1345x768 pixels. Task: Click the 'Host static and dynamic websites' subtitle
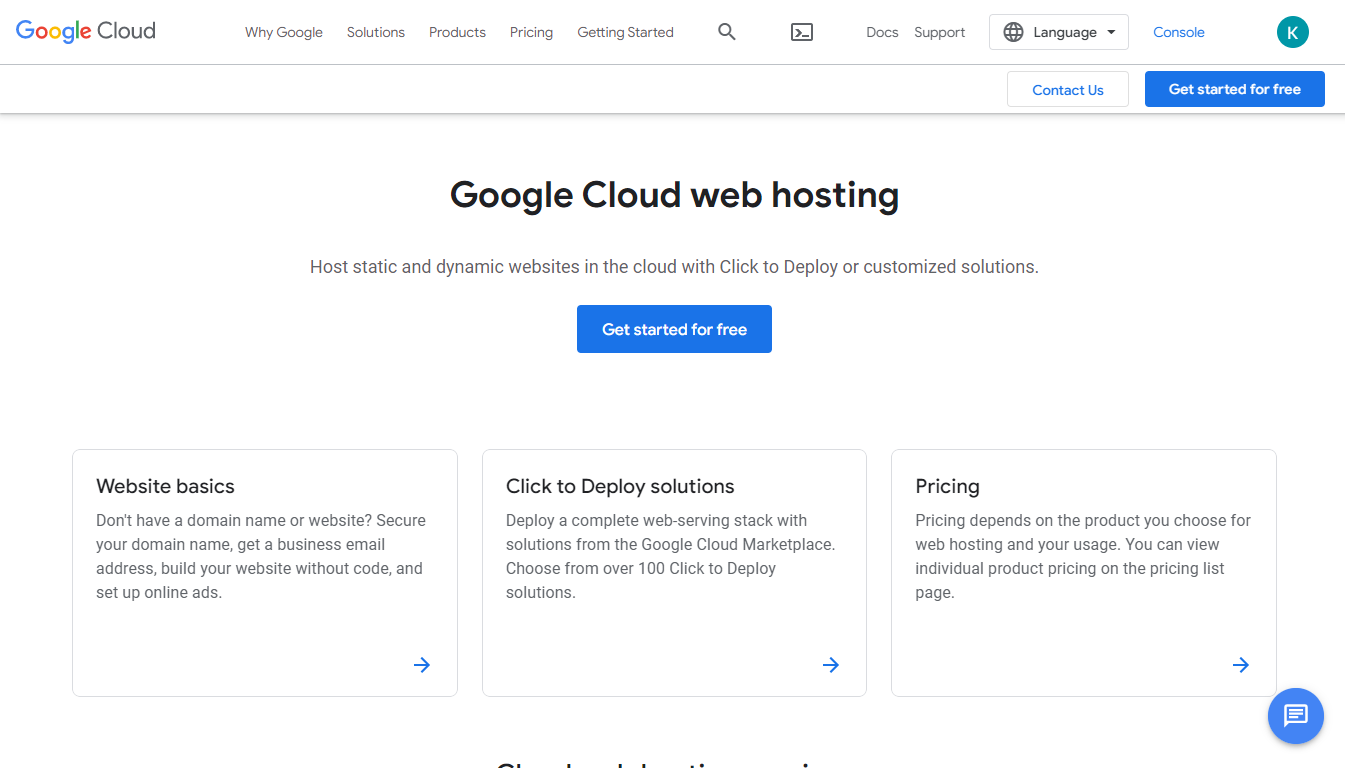click(x=674, y=267)
